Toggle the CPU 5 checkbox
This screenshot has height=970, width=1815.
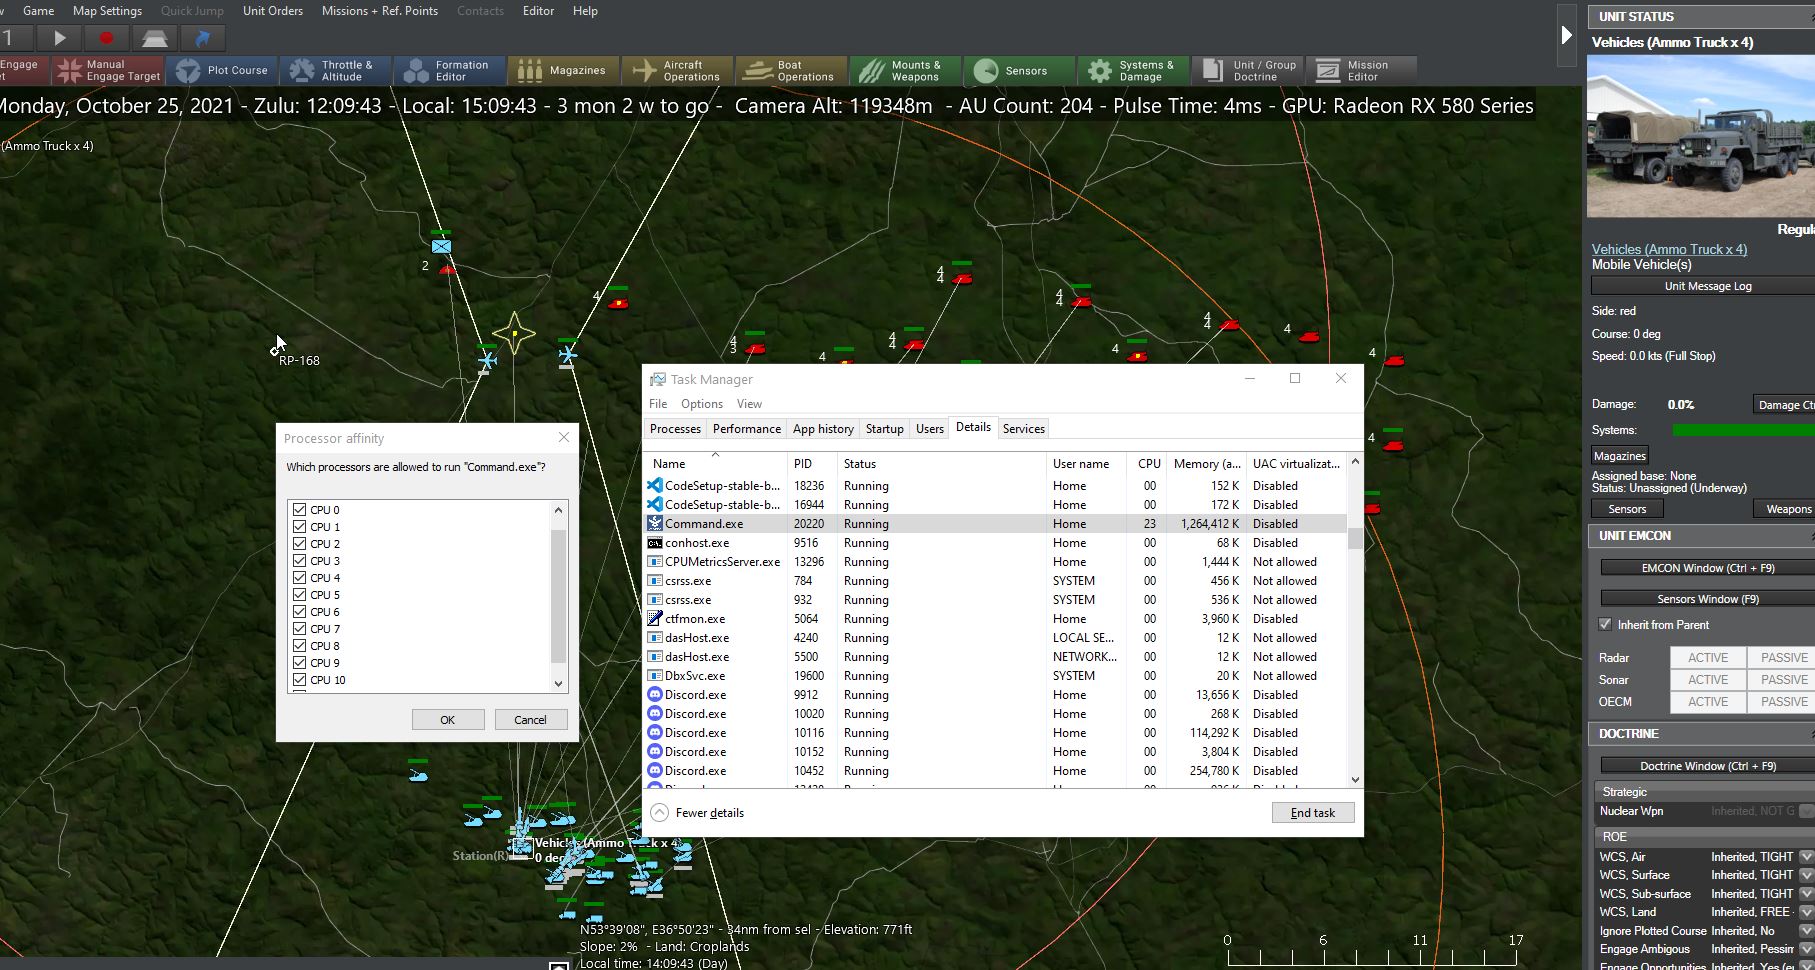point(299,595)
